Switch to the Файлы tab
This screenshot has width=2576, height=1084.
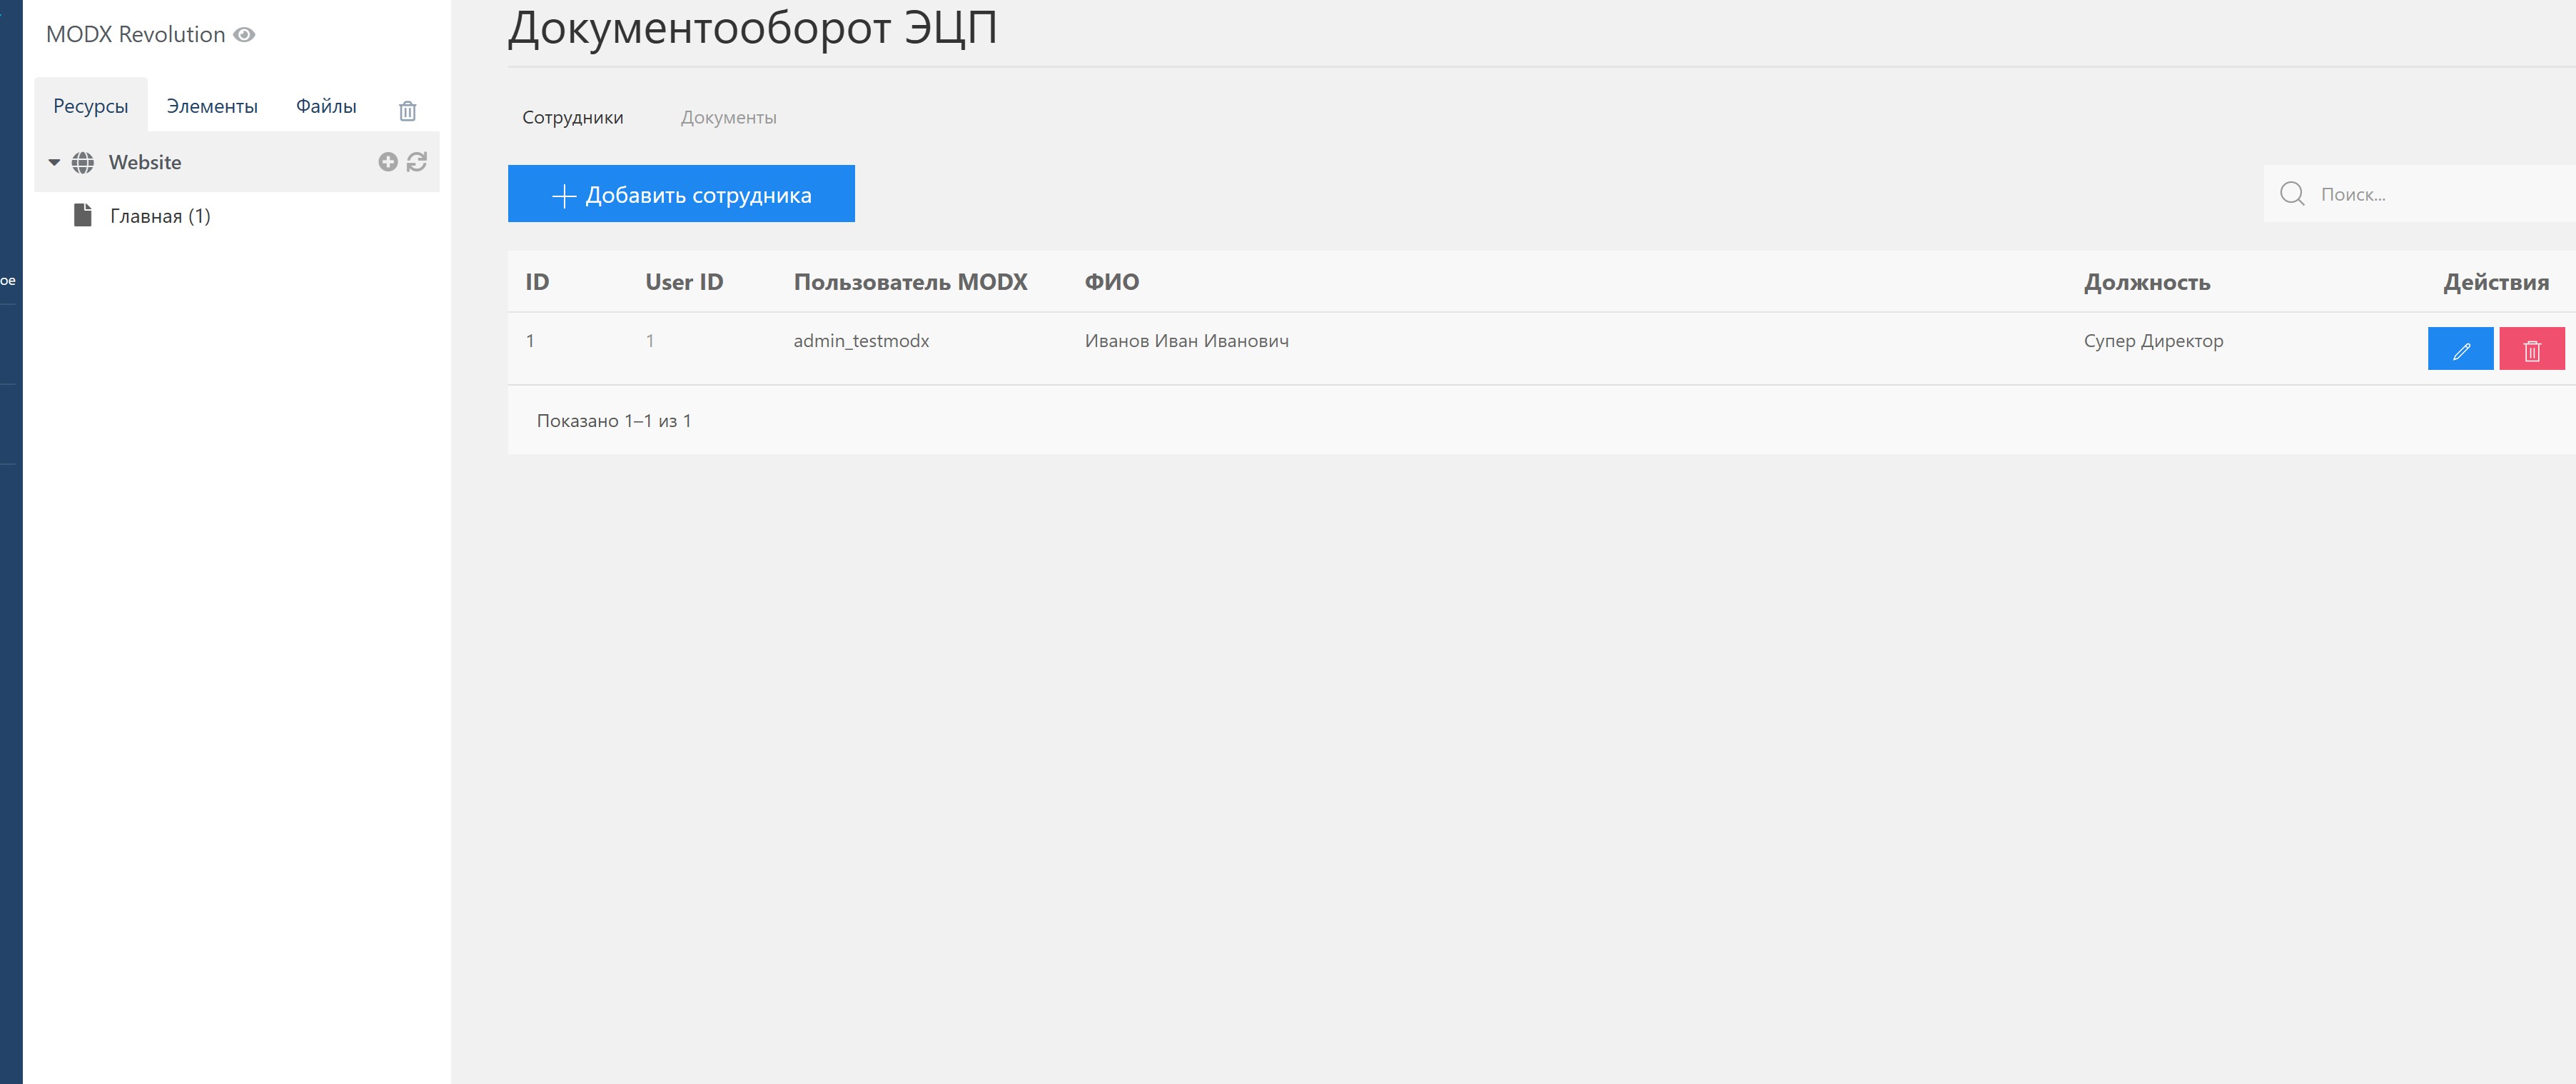[x=326, y=106]
